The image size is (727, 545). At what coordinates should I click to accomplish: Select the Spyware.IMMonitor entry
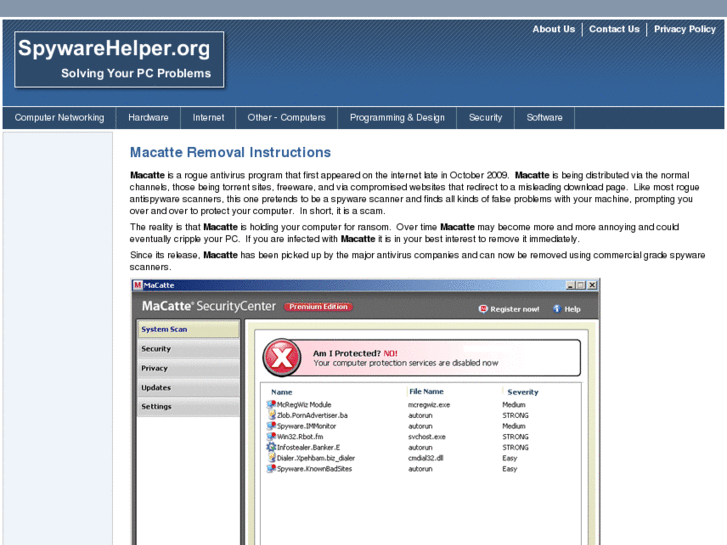[306, 426]
